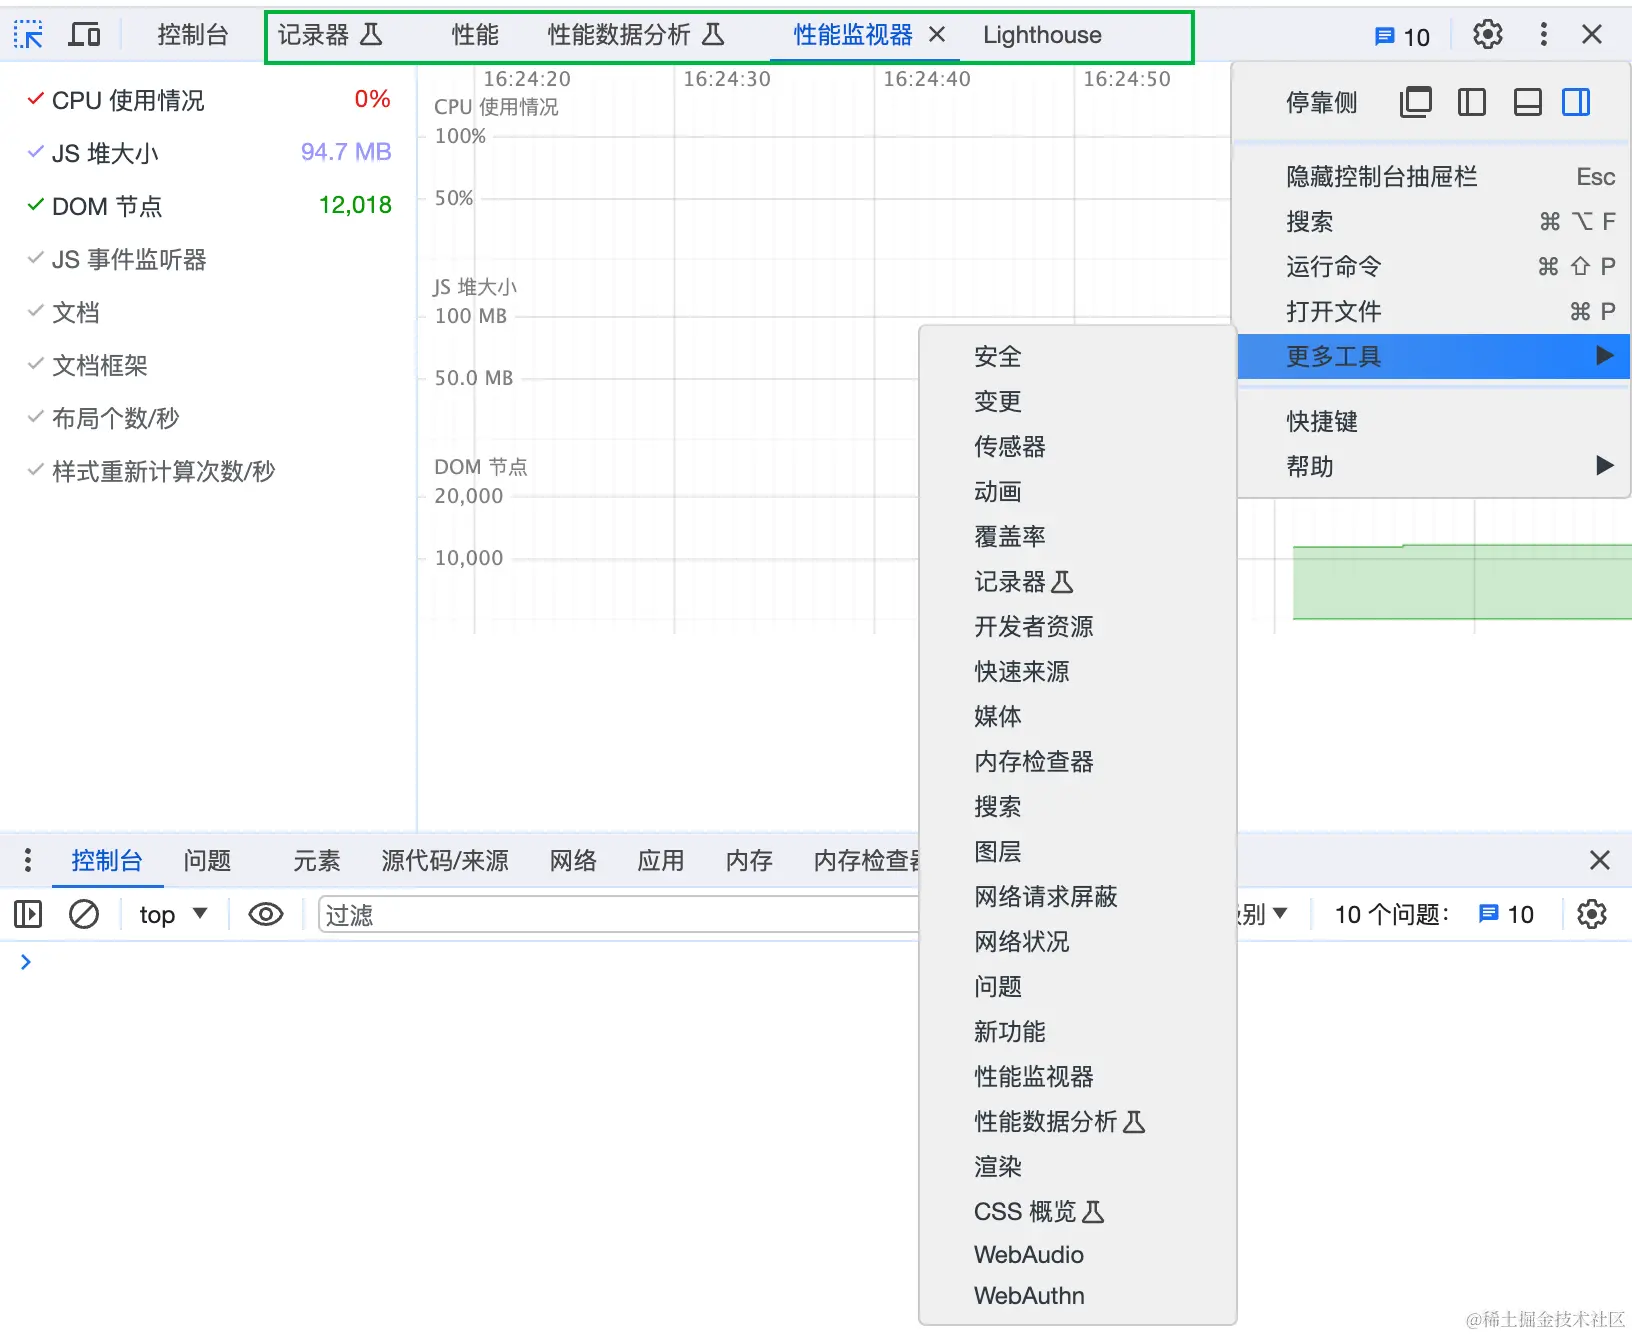This screenshot has width=1632, height=1336.
Task: Select the 性能监视器 tab
Action: (853, 35)
